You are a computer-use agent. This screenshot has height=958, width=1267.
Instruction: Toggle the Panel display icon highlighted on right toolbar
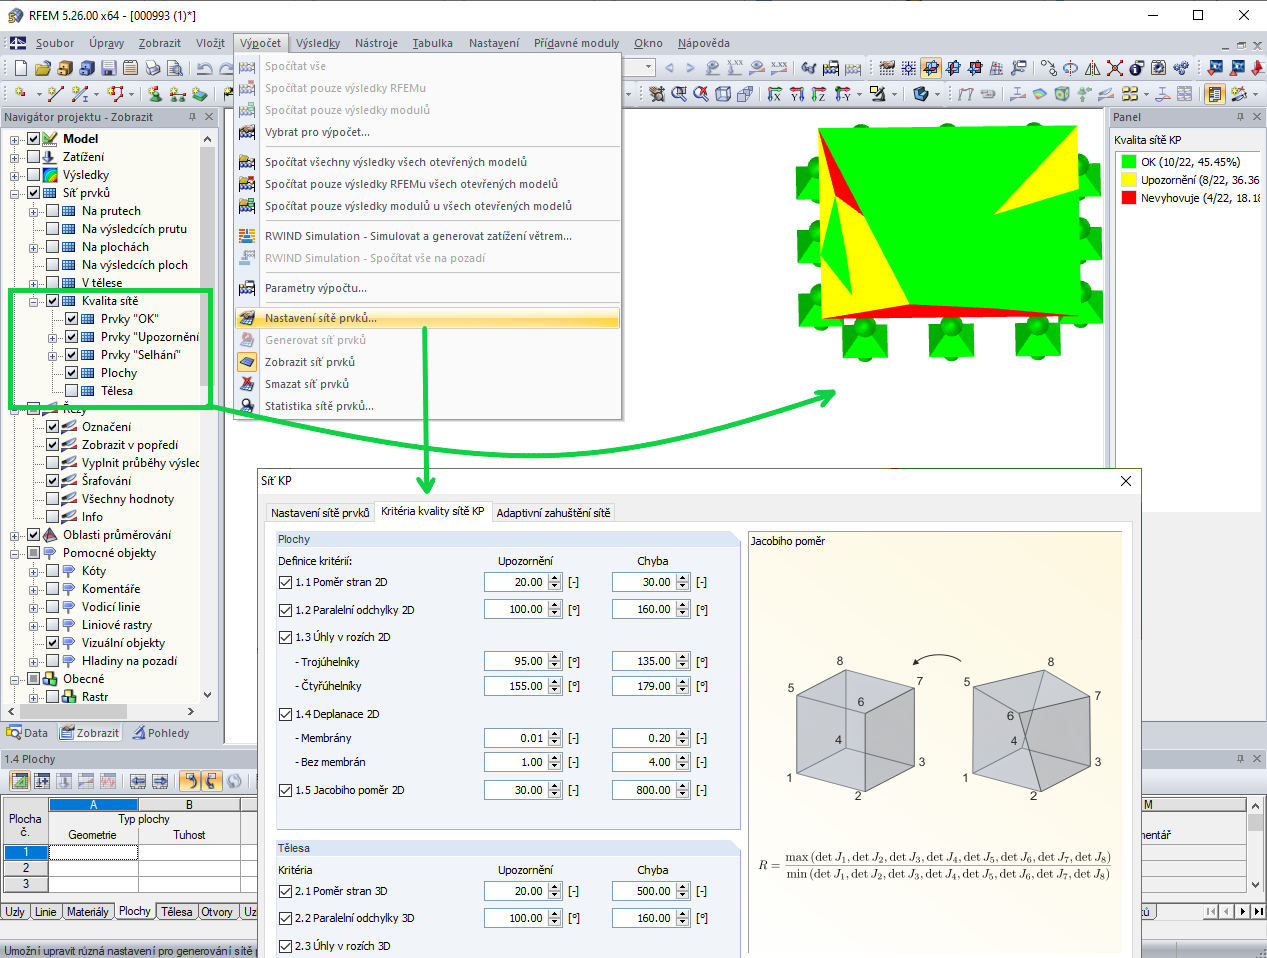click(x=1215, y=94)
